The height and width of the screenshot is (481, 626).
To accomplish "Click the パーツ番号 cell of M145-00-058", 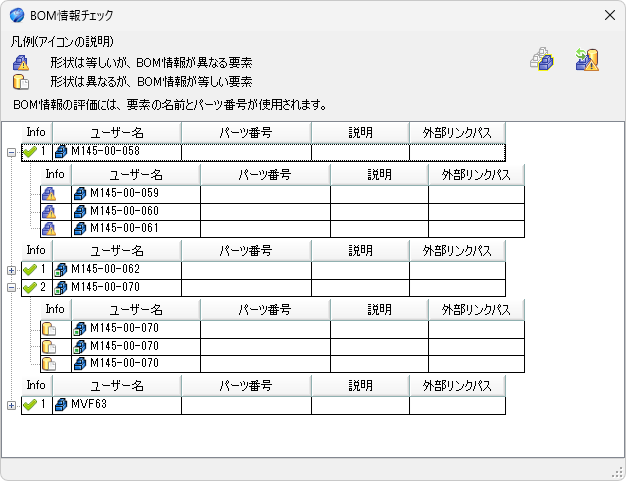I will click(246, 152).
